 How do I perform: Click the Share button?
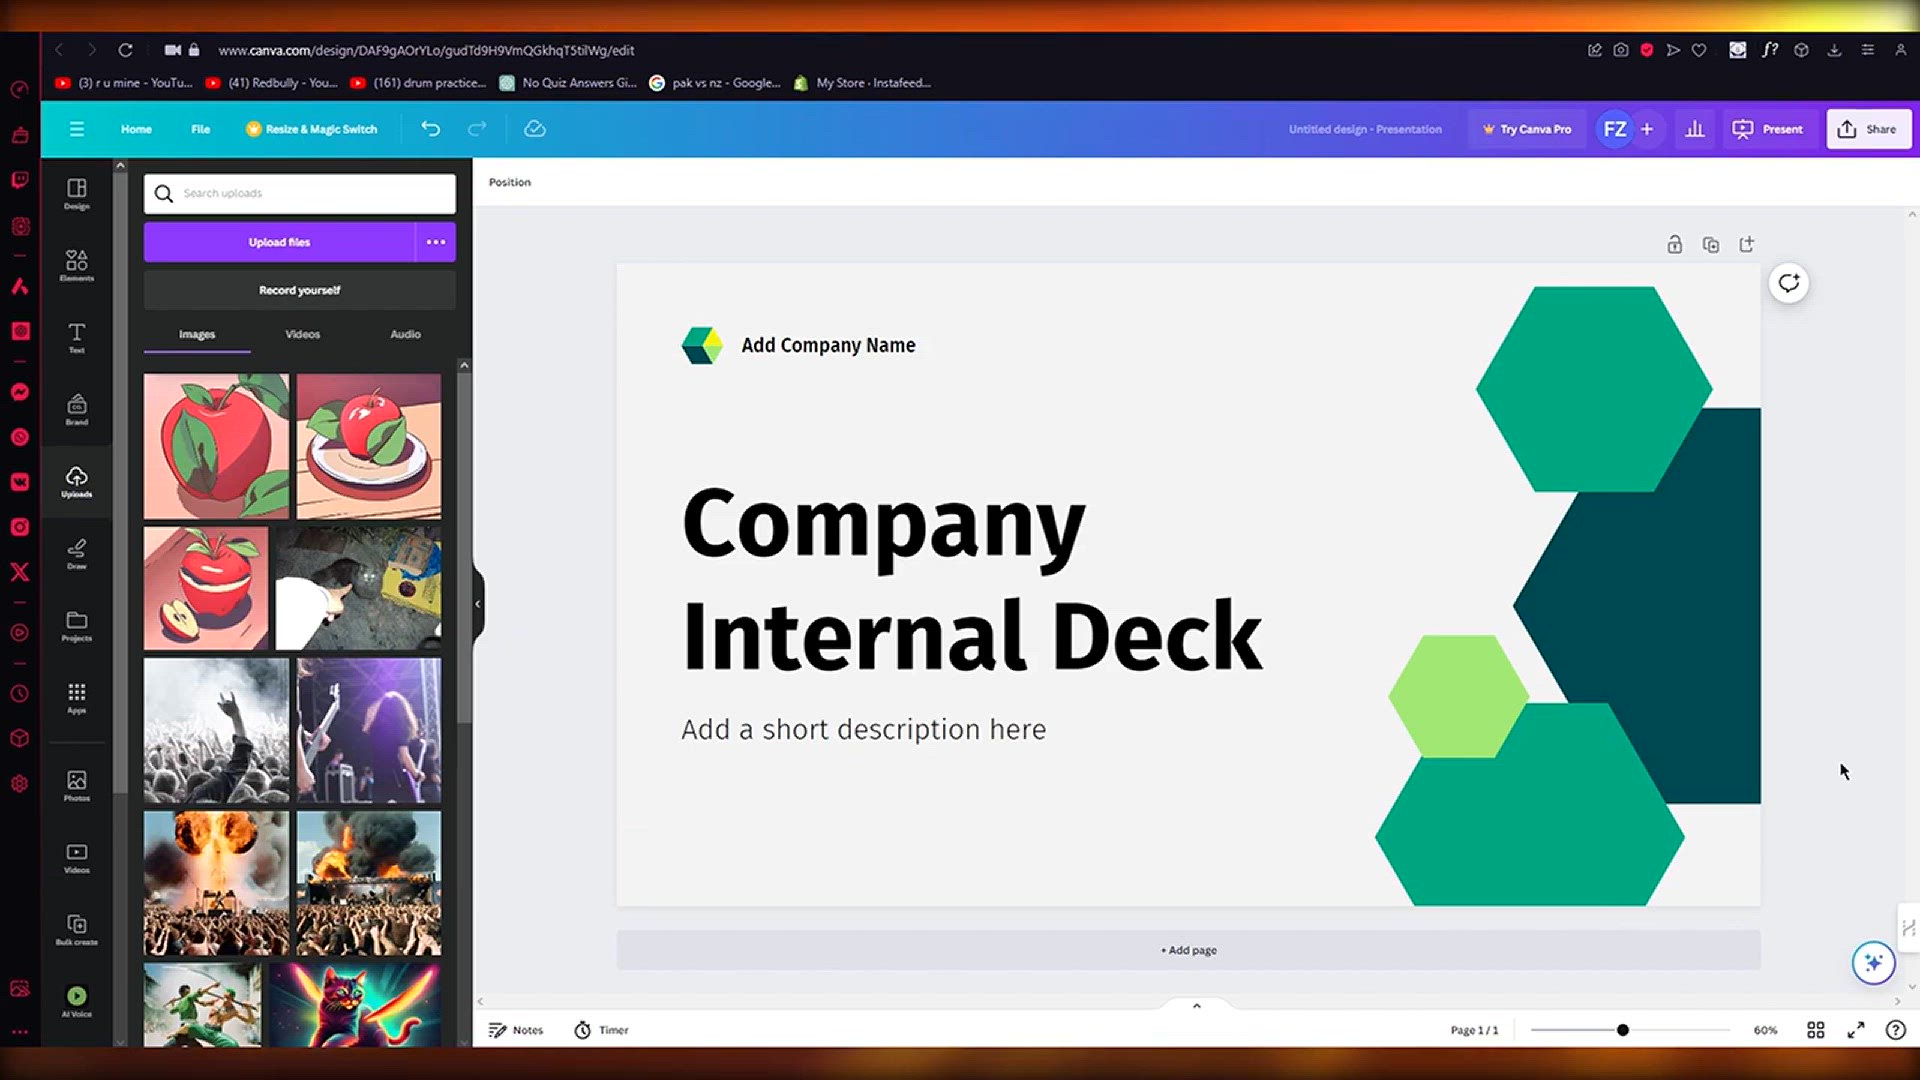(1868, 129)
